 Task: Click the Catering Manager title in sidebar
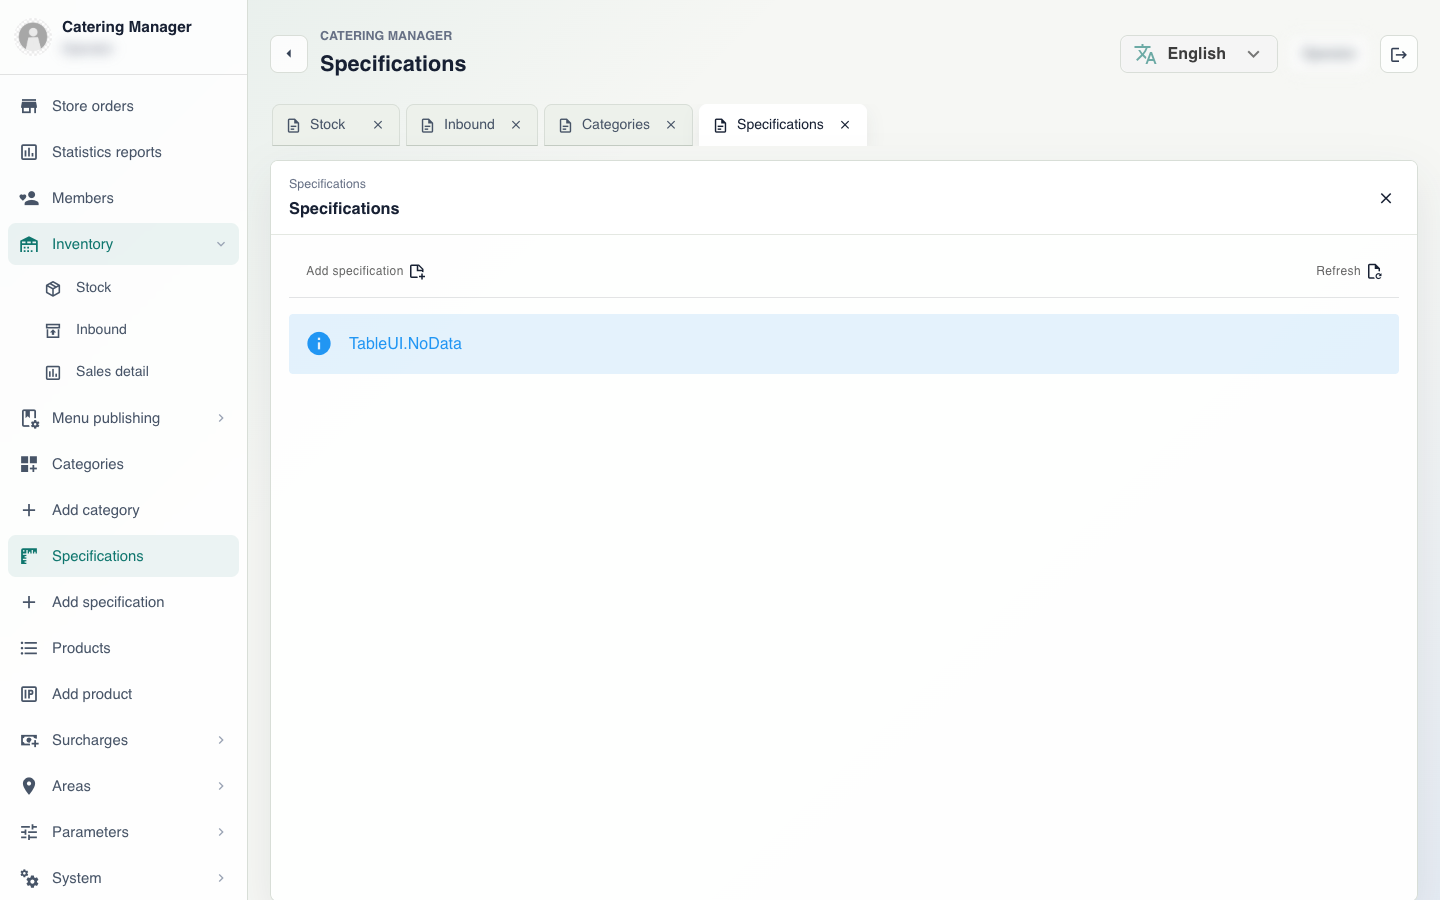tap(127, 27)
